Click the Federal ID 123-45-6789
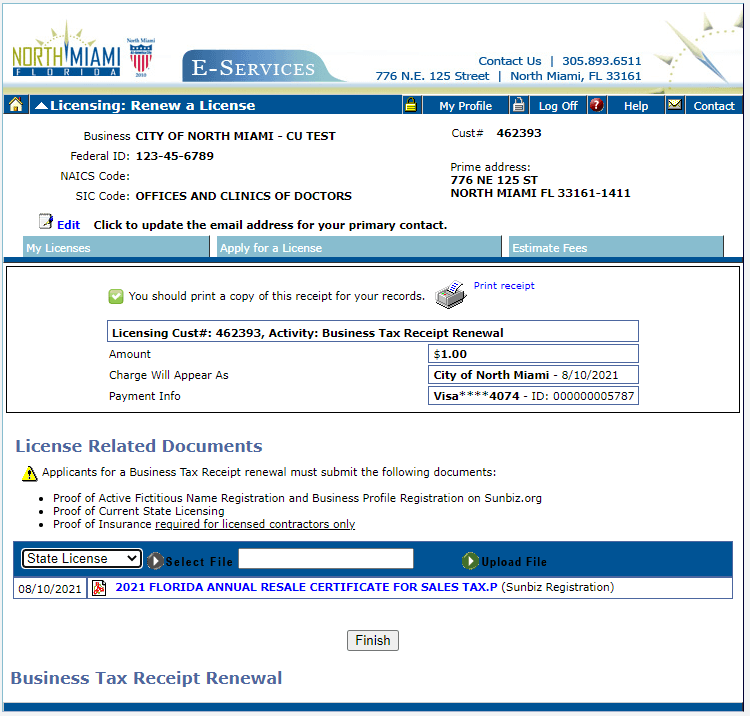 [x=175, y=156]
